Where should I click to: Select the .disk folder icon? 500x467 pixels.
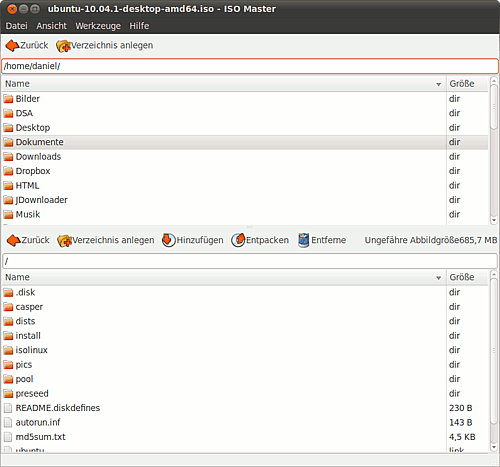click(x=8, y=293)
